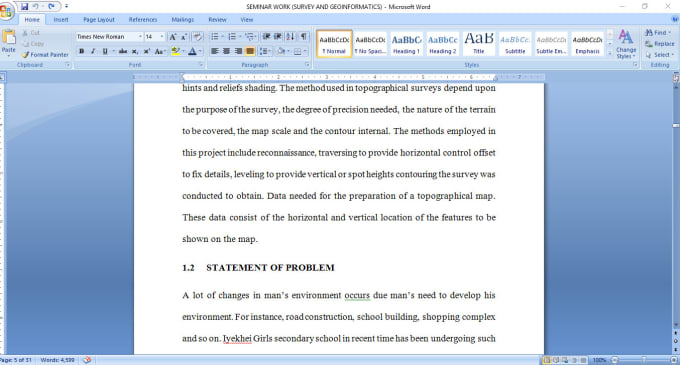Click the Print Layout view icon
680x365 pixels.
[x=546, y=360]
